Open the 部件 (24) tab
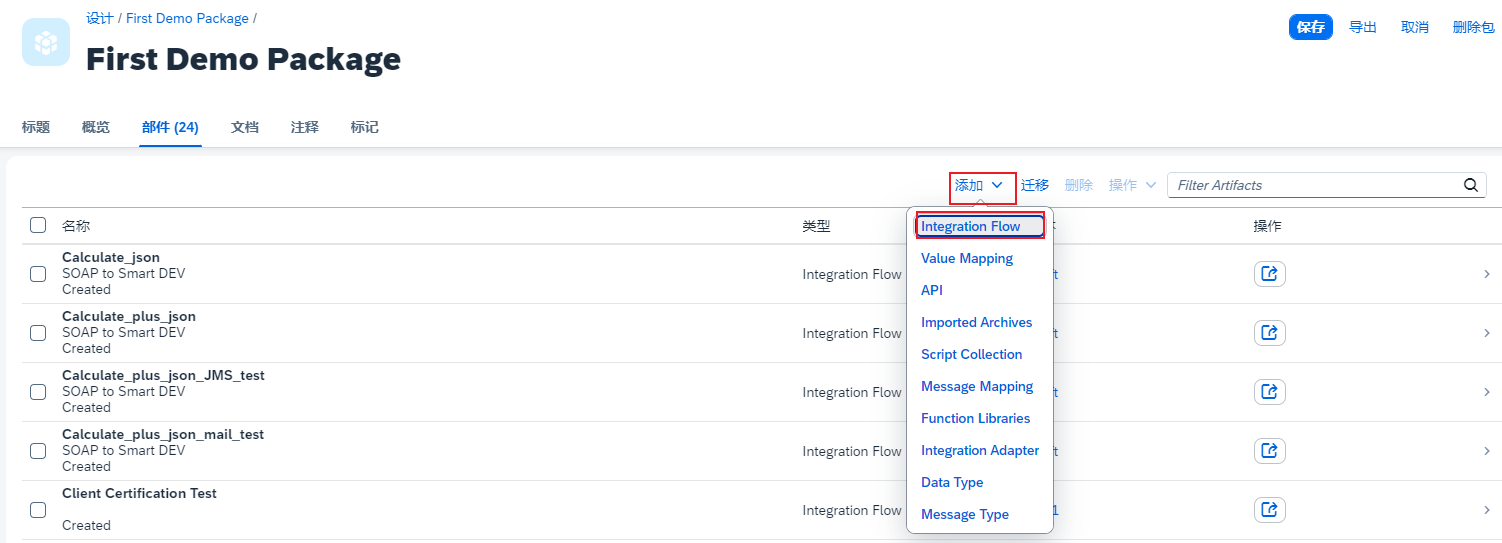Screen dimensions: 1502x543 pos(170,127)
